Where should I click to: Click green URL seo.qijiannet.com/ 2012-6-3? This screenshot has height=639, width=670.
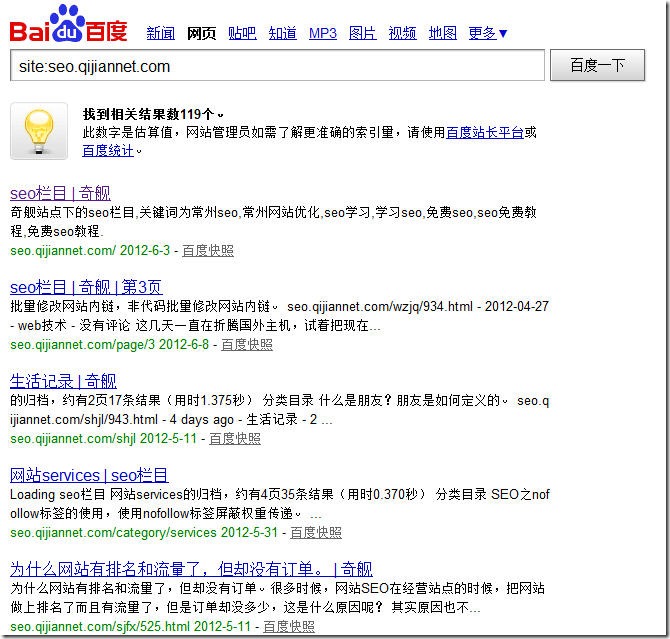(x=90, y=250)
